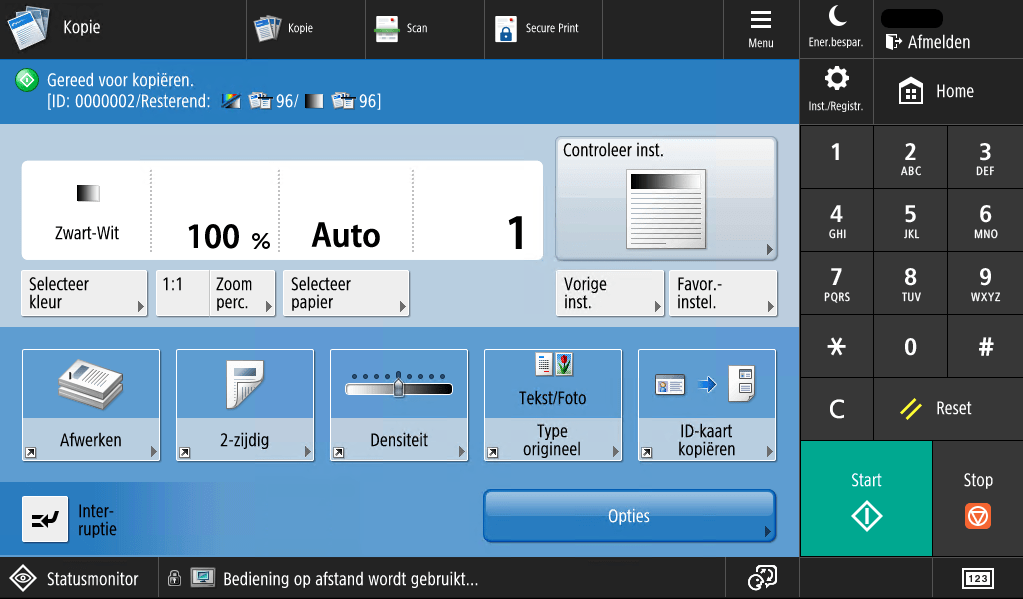This screenshot has width=1023, height=599.
Task: Select the 2-zijdig duplex option
Action: pyautogui.click(x=244, y=405)
